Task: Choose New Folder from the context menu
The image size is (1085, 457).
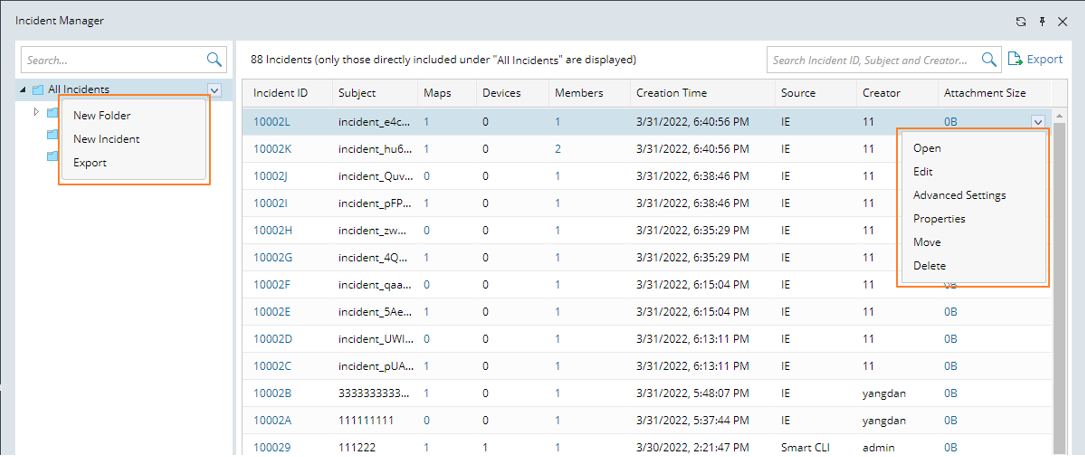Action: coord(102,116)
